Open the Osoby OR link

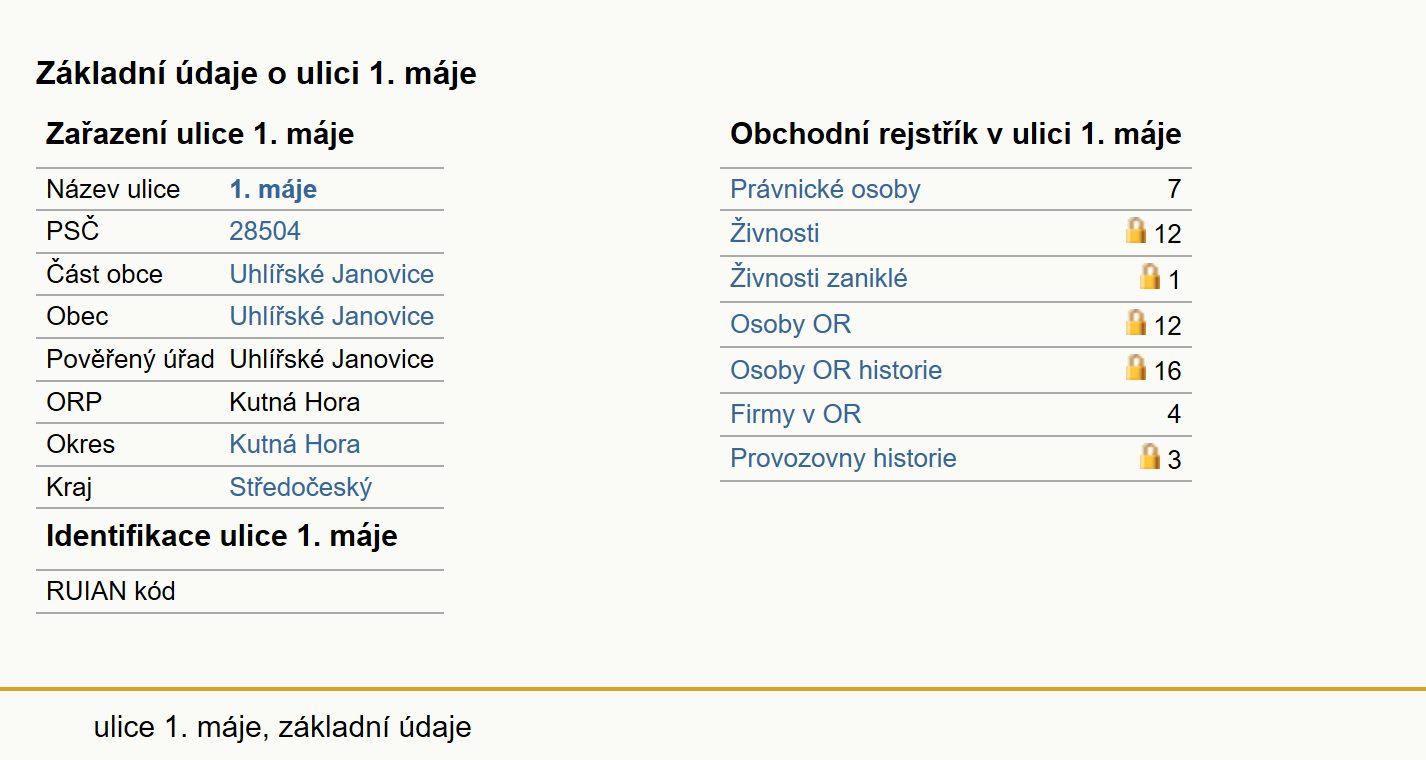(791, 324)
